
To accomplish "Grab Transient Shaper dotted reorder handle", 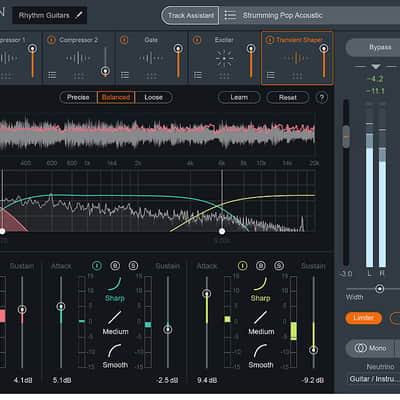I will (x=297, y=76).
